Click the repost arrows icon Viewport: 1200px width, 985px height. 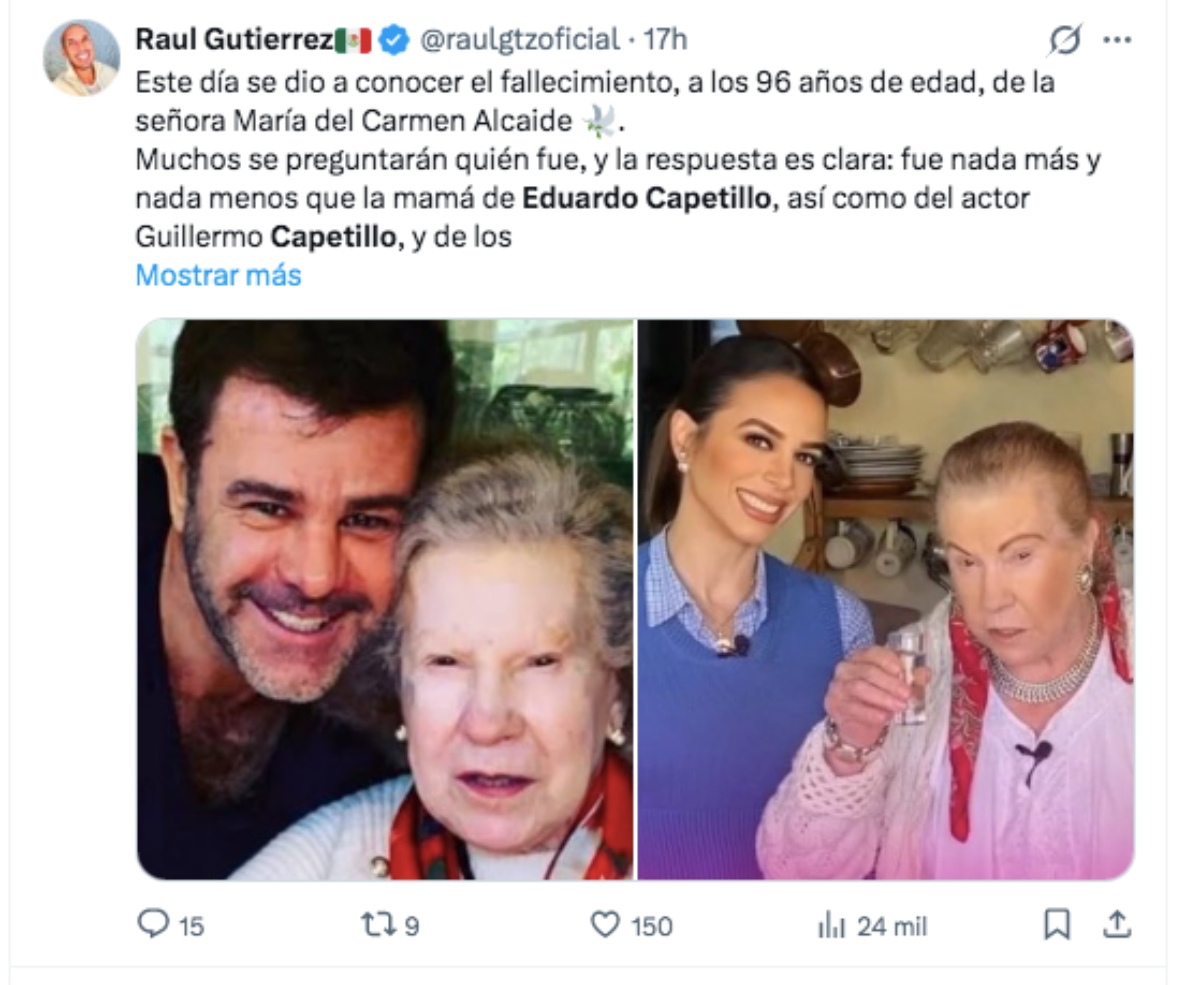[378, 925]
